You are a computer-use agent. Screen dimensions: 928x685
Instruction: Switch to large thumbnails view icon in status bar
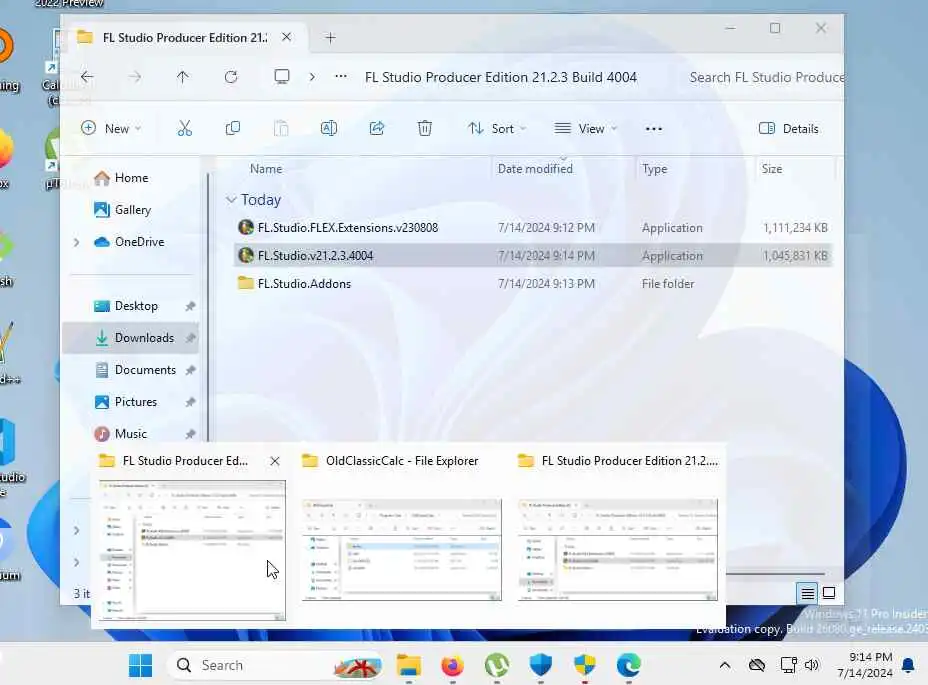coord(829,593)
